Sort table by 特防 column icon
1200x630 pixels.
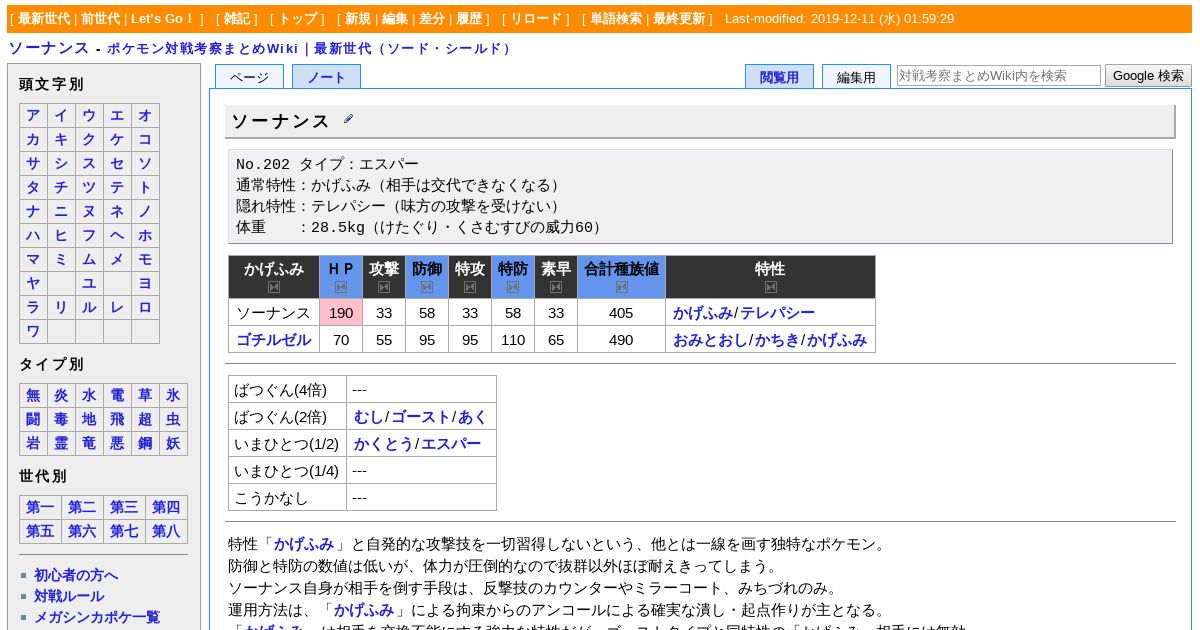coord(513,287)
